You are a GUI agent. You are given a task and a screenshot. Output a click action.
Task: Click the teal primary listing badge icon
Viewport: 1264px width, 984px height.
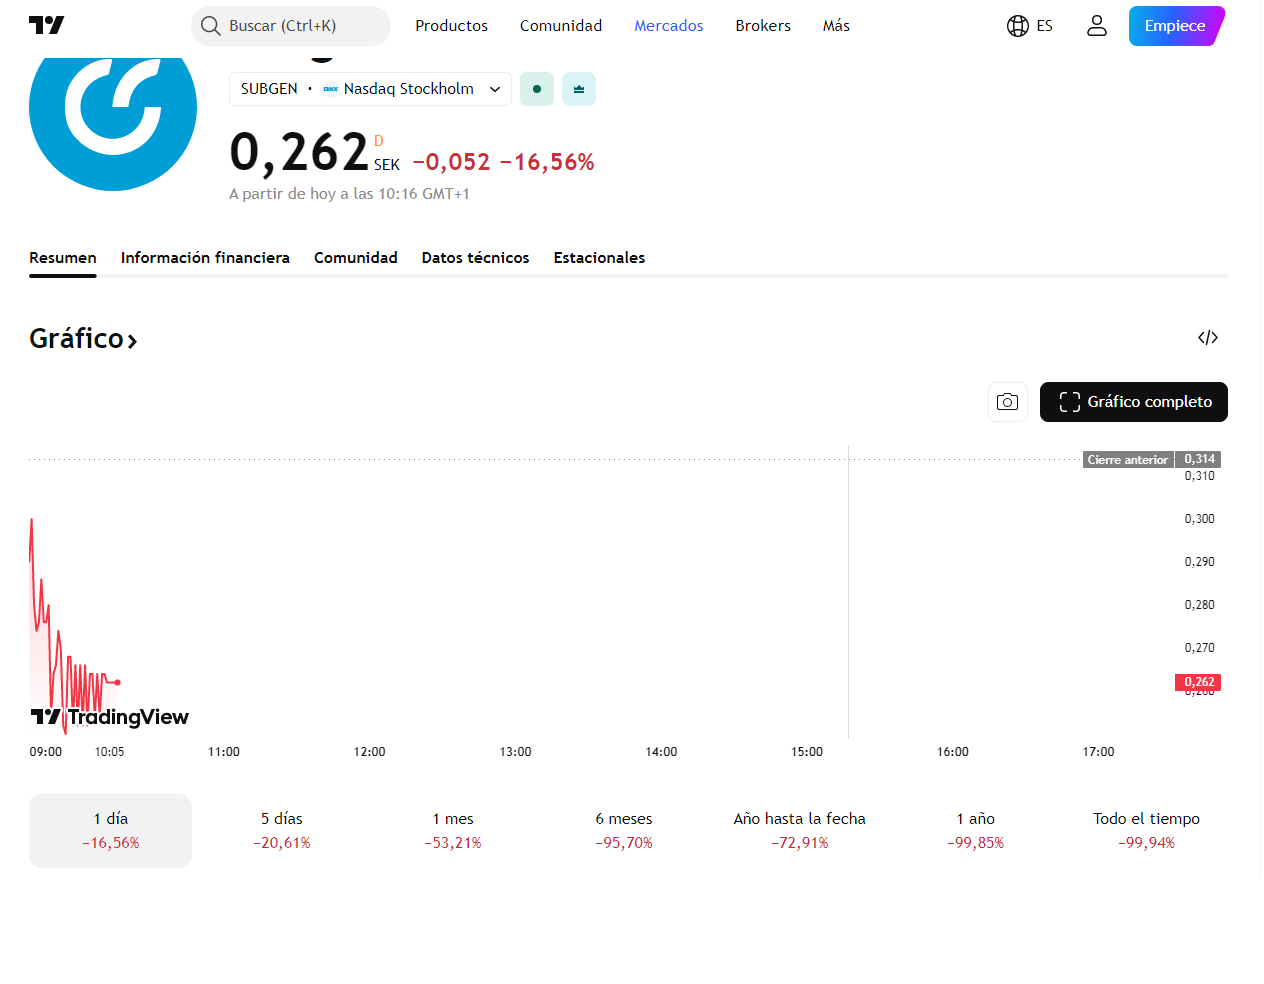point(579,89)
